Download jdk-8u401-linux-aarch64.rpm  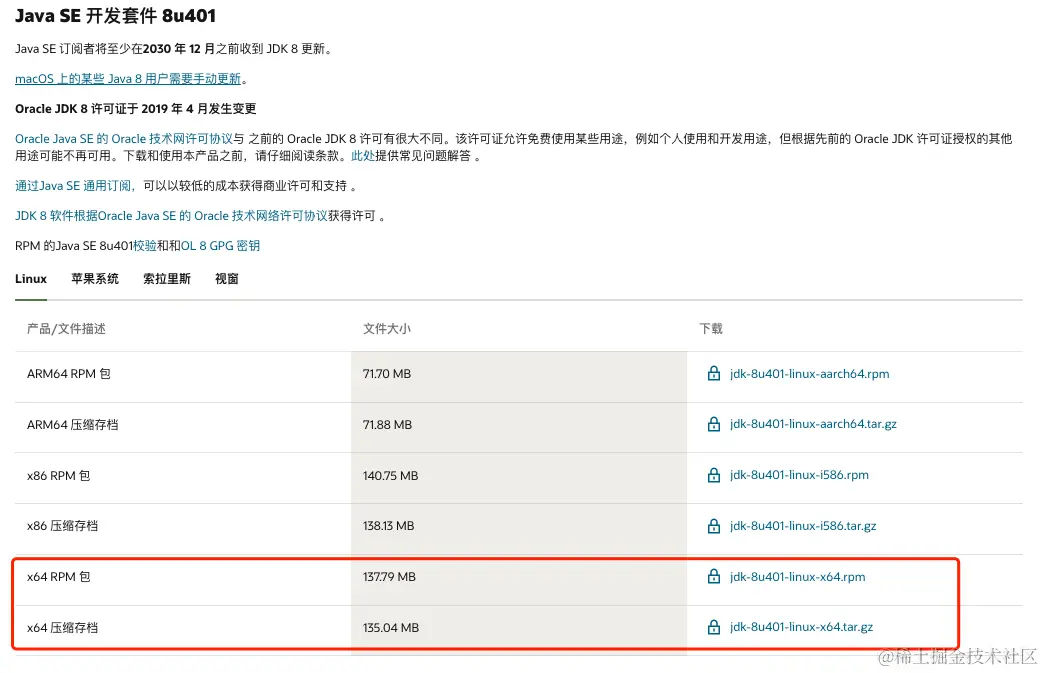point(810,374)
